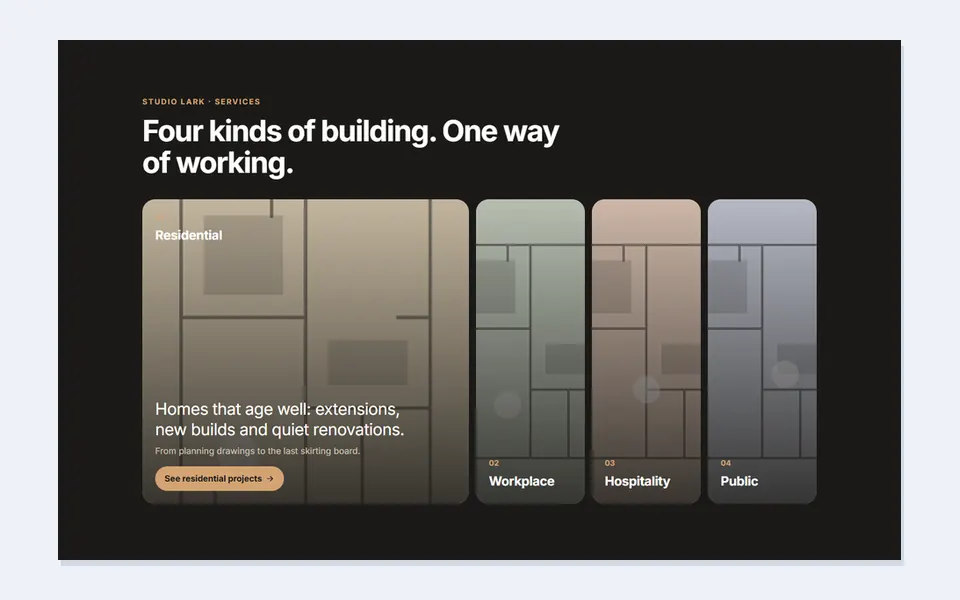960x600 pixels.
Task: Click the STUDIO LARK · SERVICES label
Action: coord(201,102)
